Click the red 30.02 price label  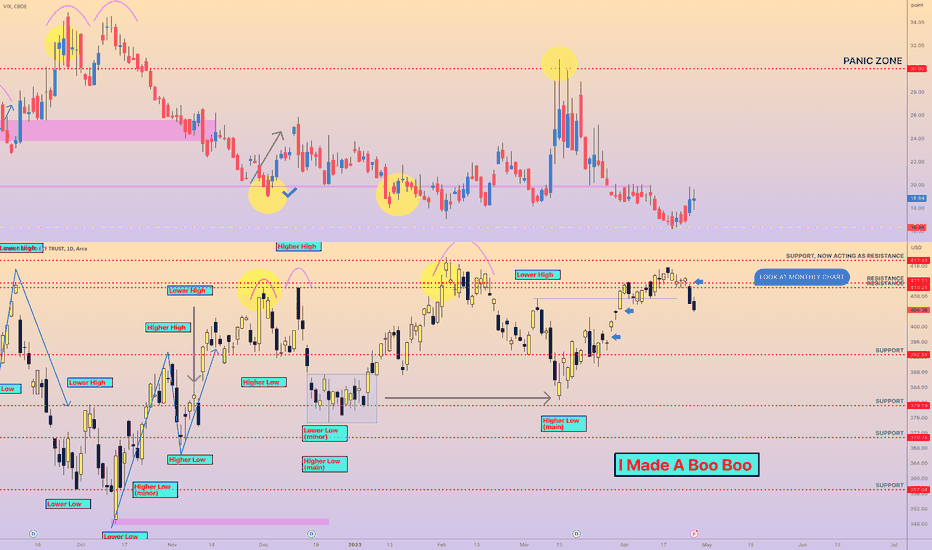point(917,69)
